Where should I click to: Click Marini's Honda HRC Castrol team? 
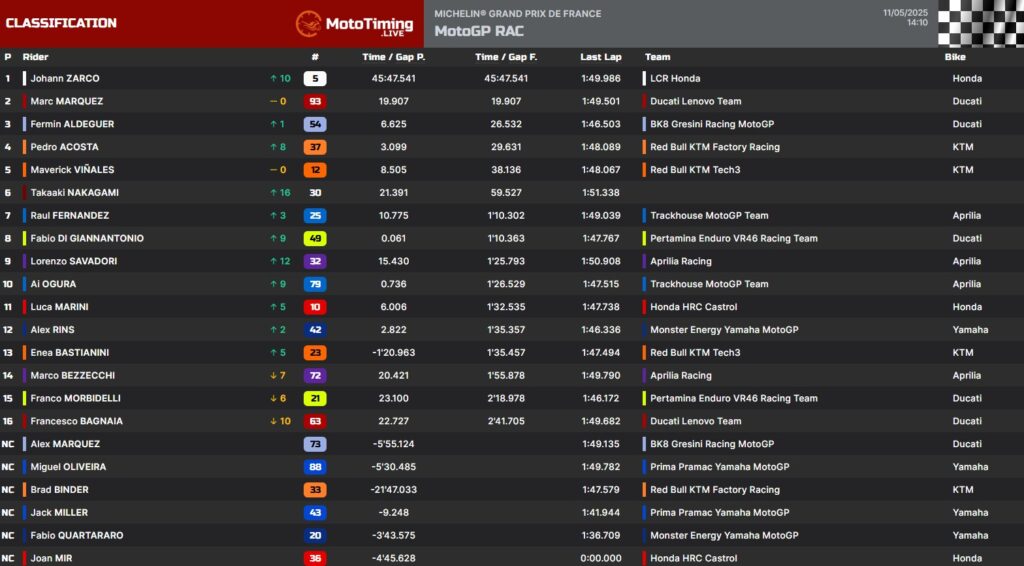(693, 307)
